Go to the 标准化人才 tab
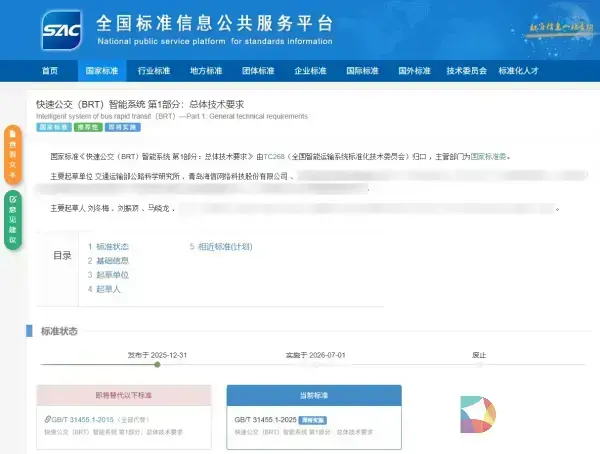Viewport: 600px width, 454px height. click(518, 71)
